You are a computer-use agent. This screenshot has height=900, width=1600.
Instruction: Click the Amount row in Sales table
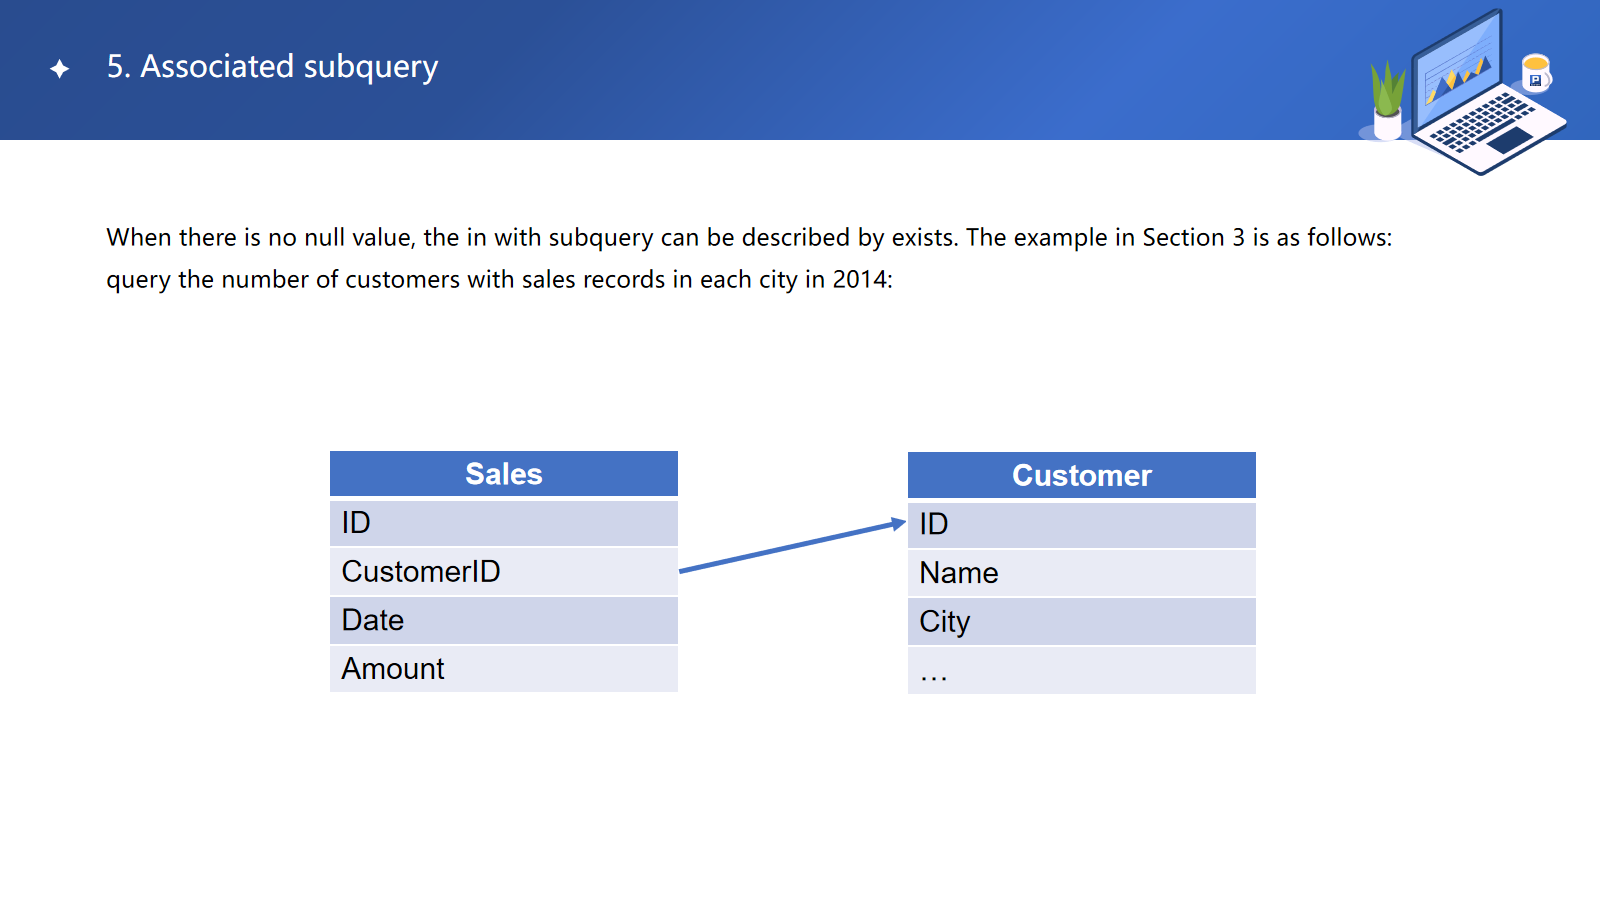point(504,669)
